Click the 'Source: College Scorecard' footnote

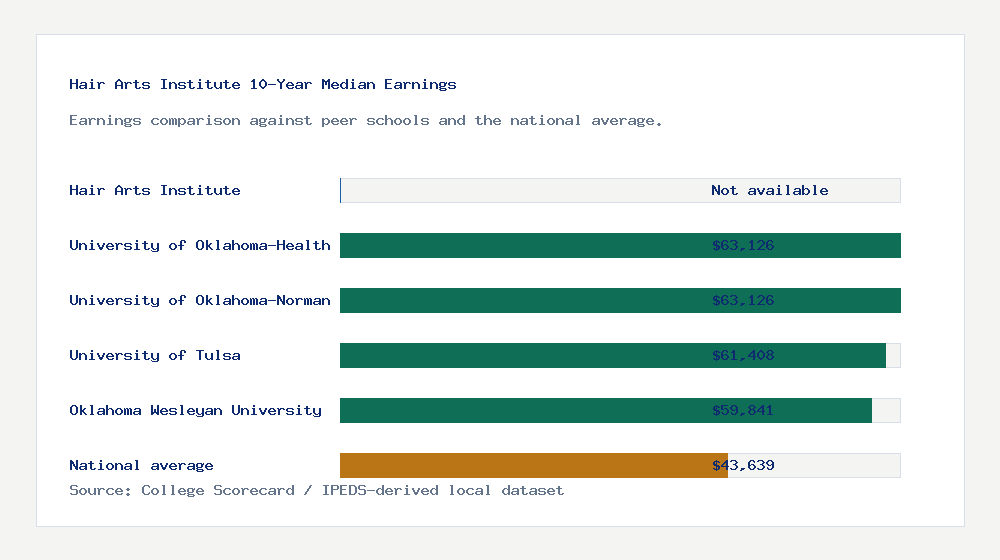pyautogui.click(x=316, y=490)
